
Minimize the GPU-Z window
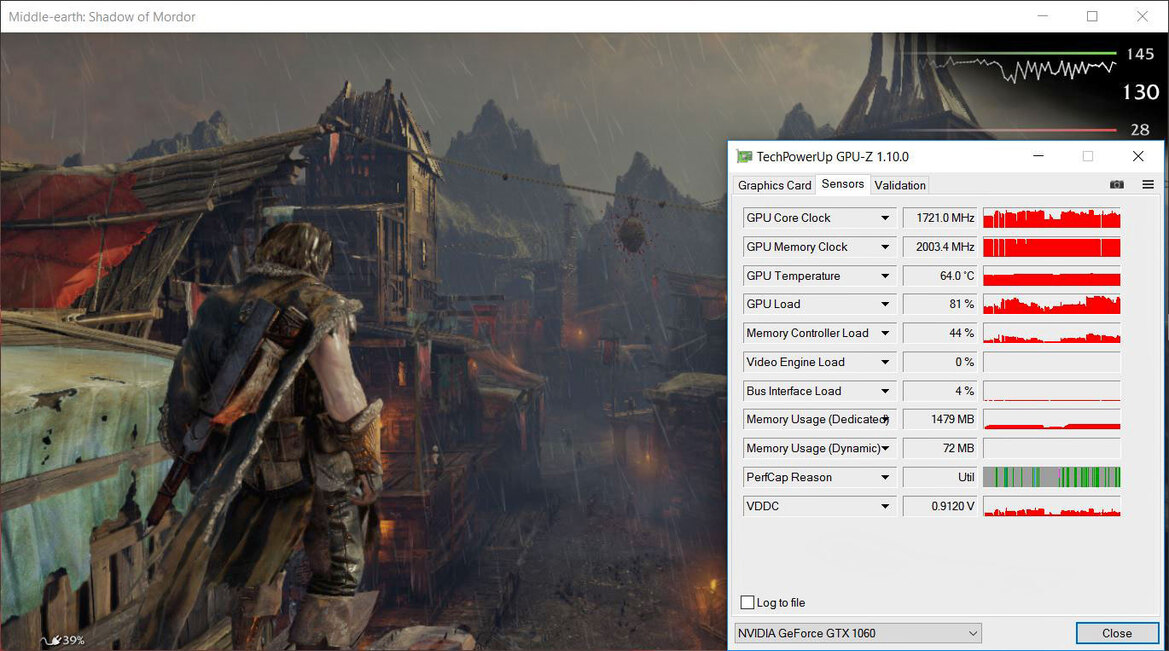[x=1038, y=156]
